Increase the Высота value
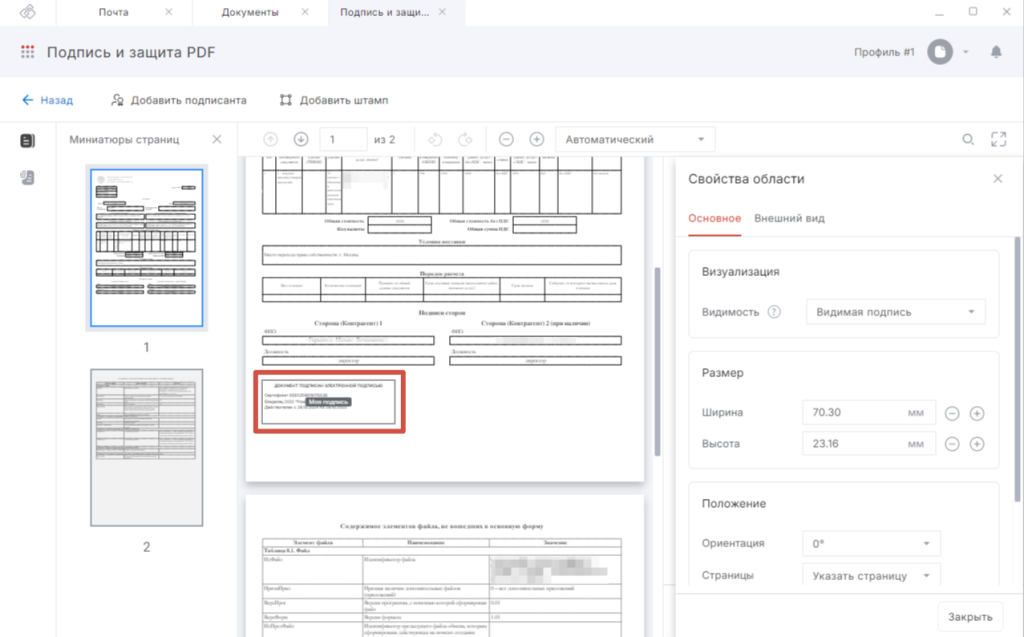Screen dimensions: 1024x637 click(x=977, y=444)
